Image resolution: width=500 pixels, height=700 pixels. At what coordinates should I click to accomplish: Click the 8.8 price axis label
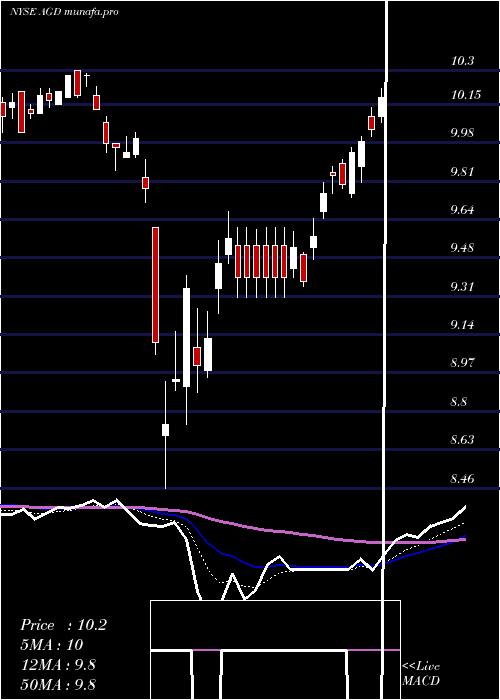pyautogui.click(x=459, y=401)
